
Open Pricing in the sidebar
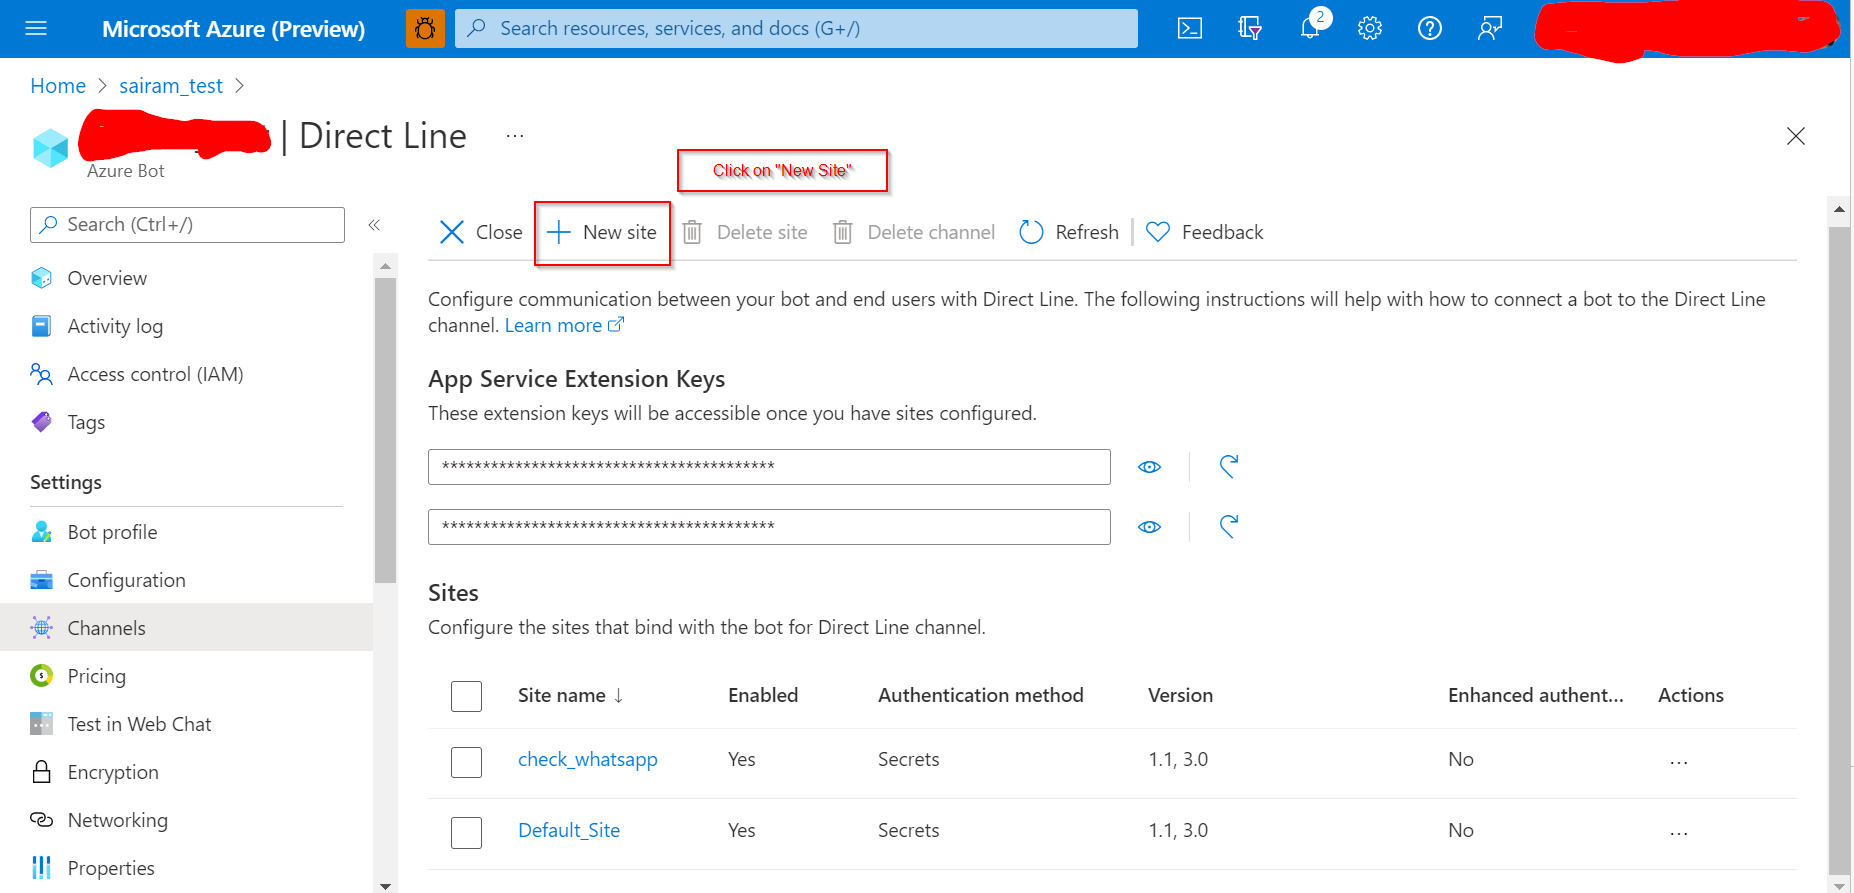(96, 676)
